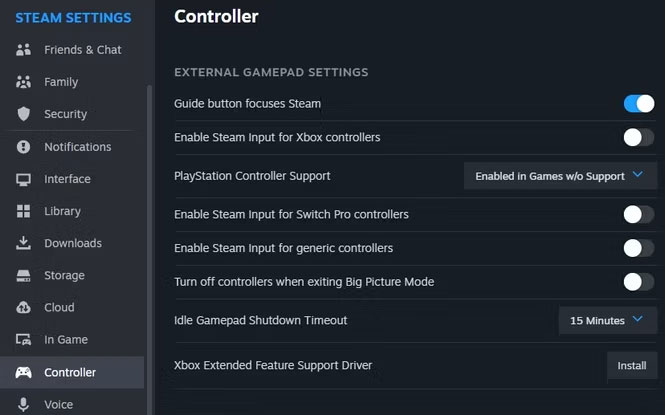Click the Friends & Chat people icon
This screenshot has height=415, width=665.
pyautogui.click(x=23, y=50)
